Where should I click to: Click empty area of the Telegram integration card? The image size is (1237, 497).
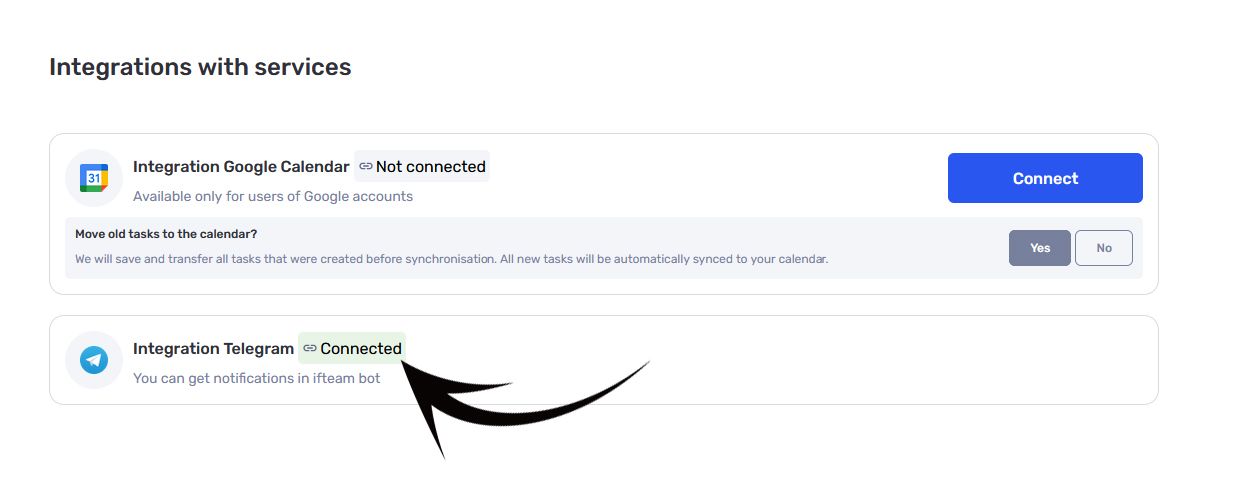coord(900,360)
